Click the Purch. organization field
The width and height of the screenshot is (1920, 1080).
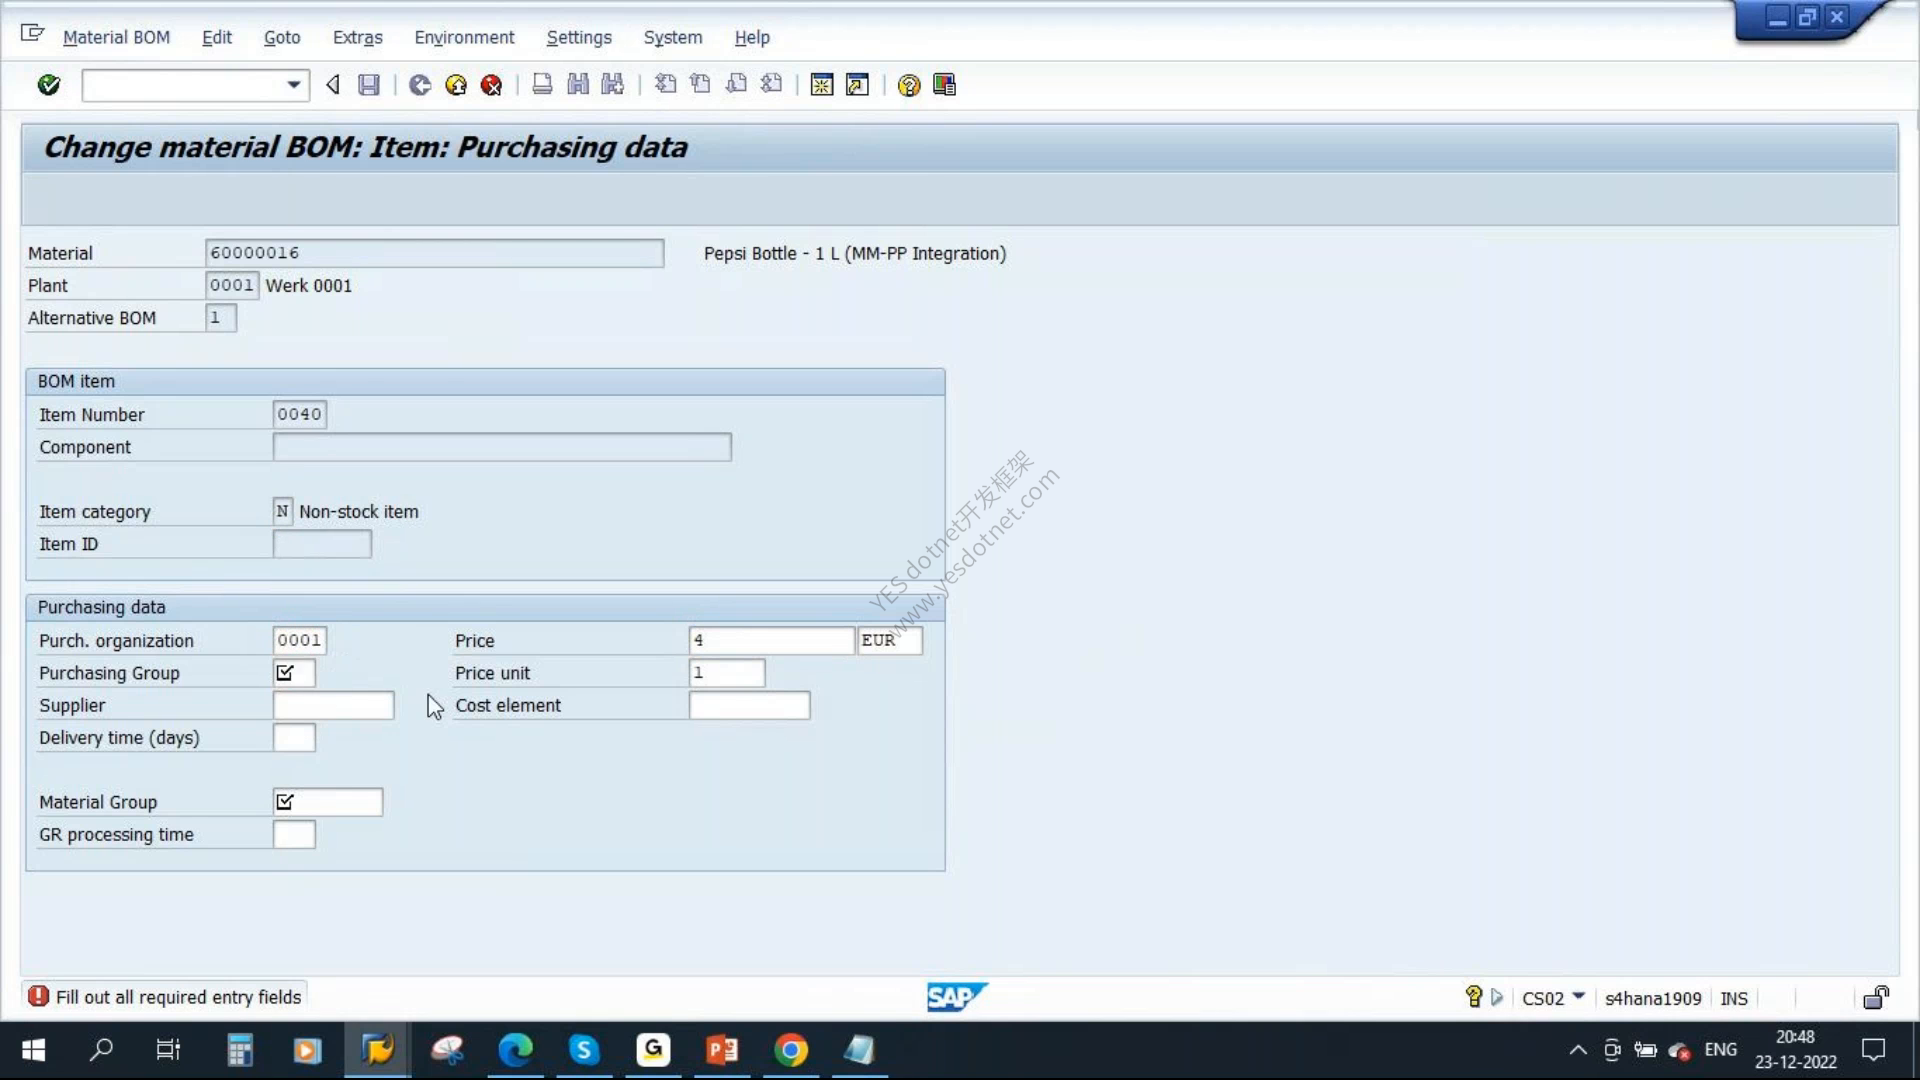pos(299,640)
